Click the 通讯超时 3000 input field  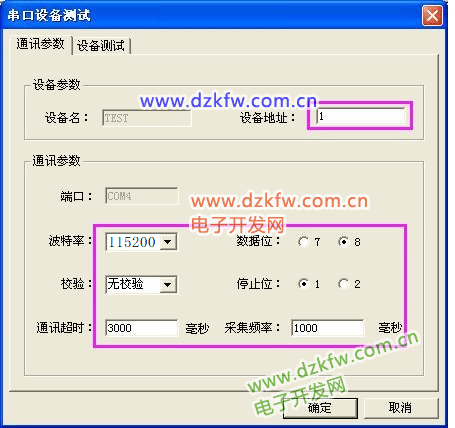(x=141, y=328)
